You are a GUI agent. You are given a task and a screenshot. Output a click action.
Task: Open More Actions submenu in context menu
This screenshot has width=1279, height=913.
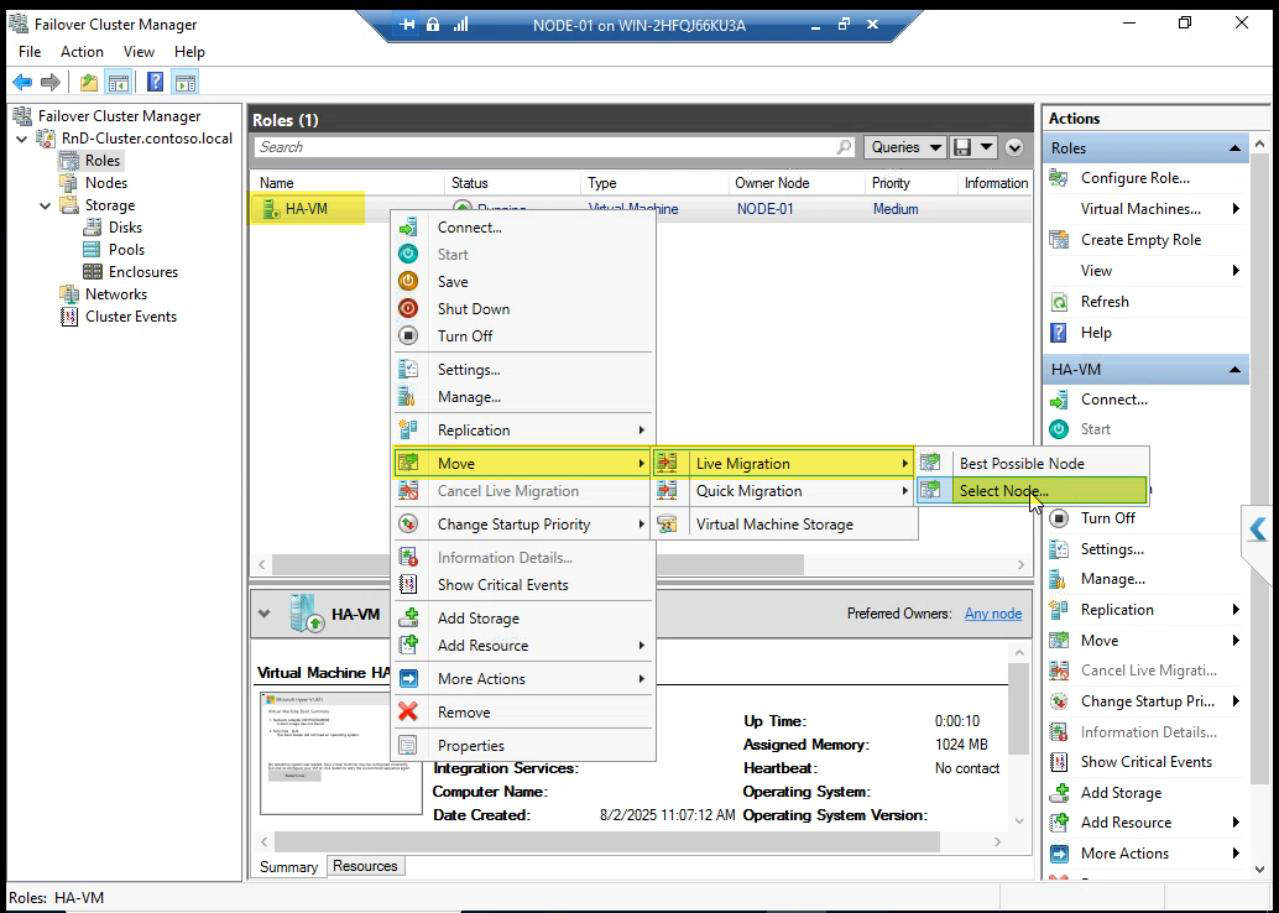[x=522, y=678]
